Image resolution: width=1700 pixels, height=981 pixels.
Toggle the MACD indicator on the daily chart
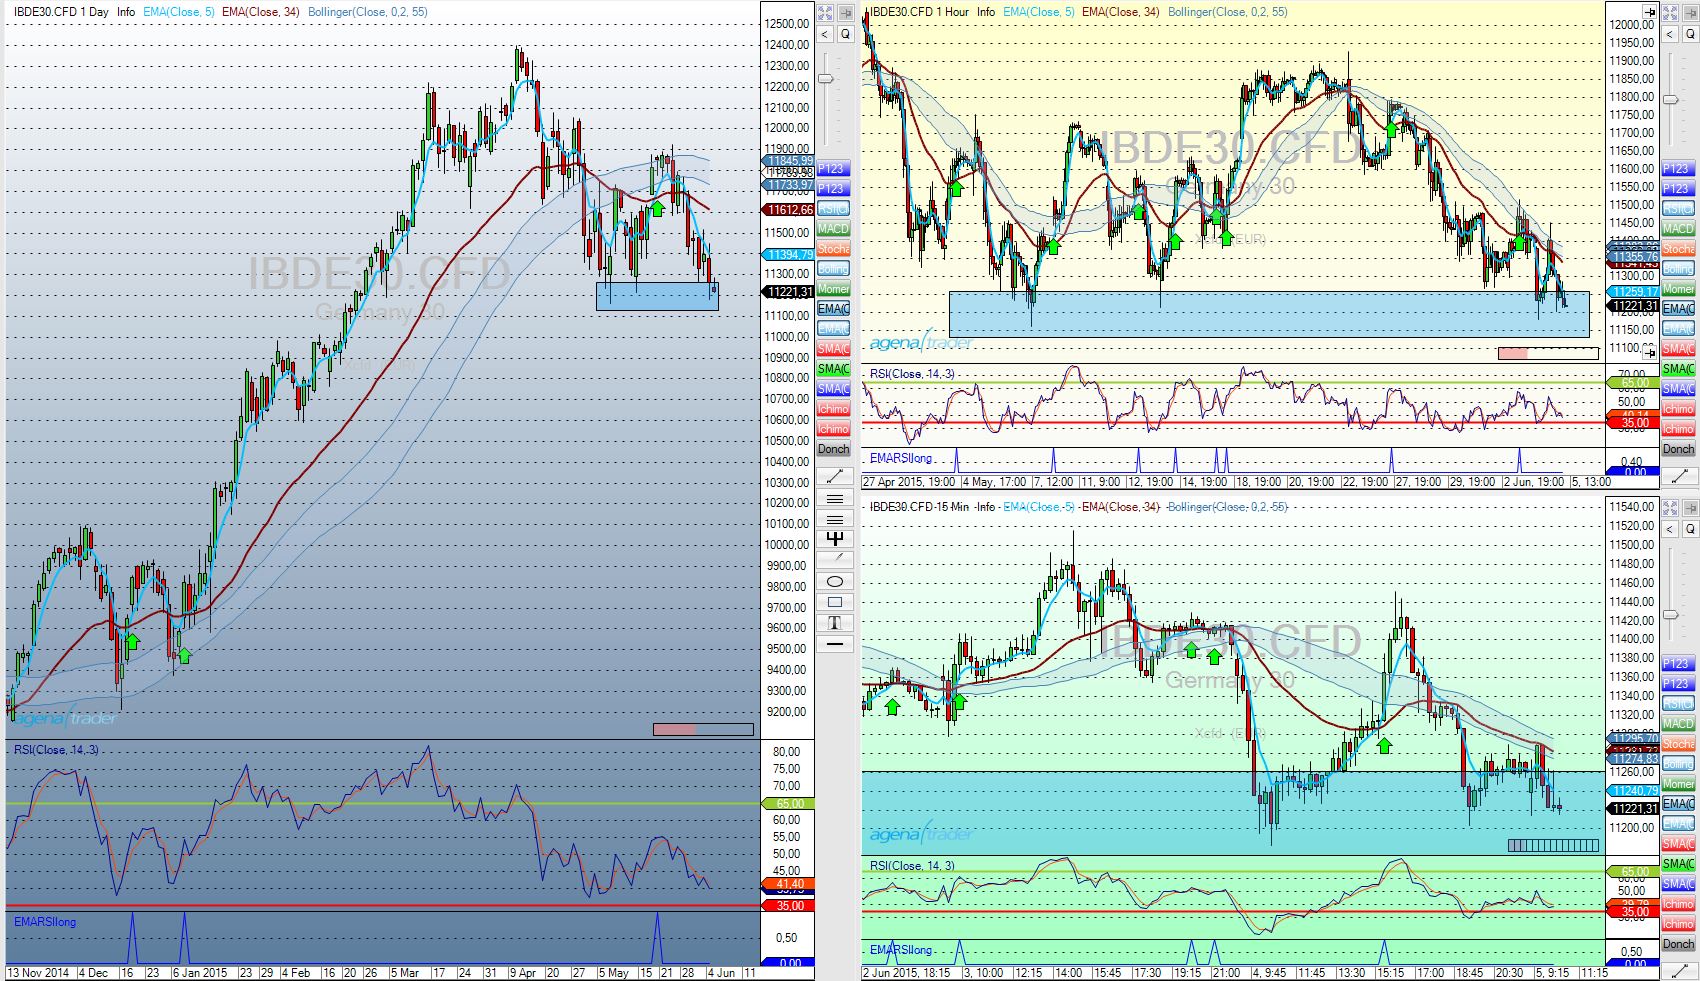[833, 229]
